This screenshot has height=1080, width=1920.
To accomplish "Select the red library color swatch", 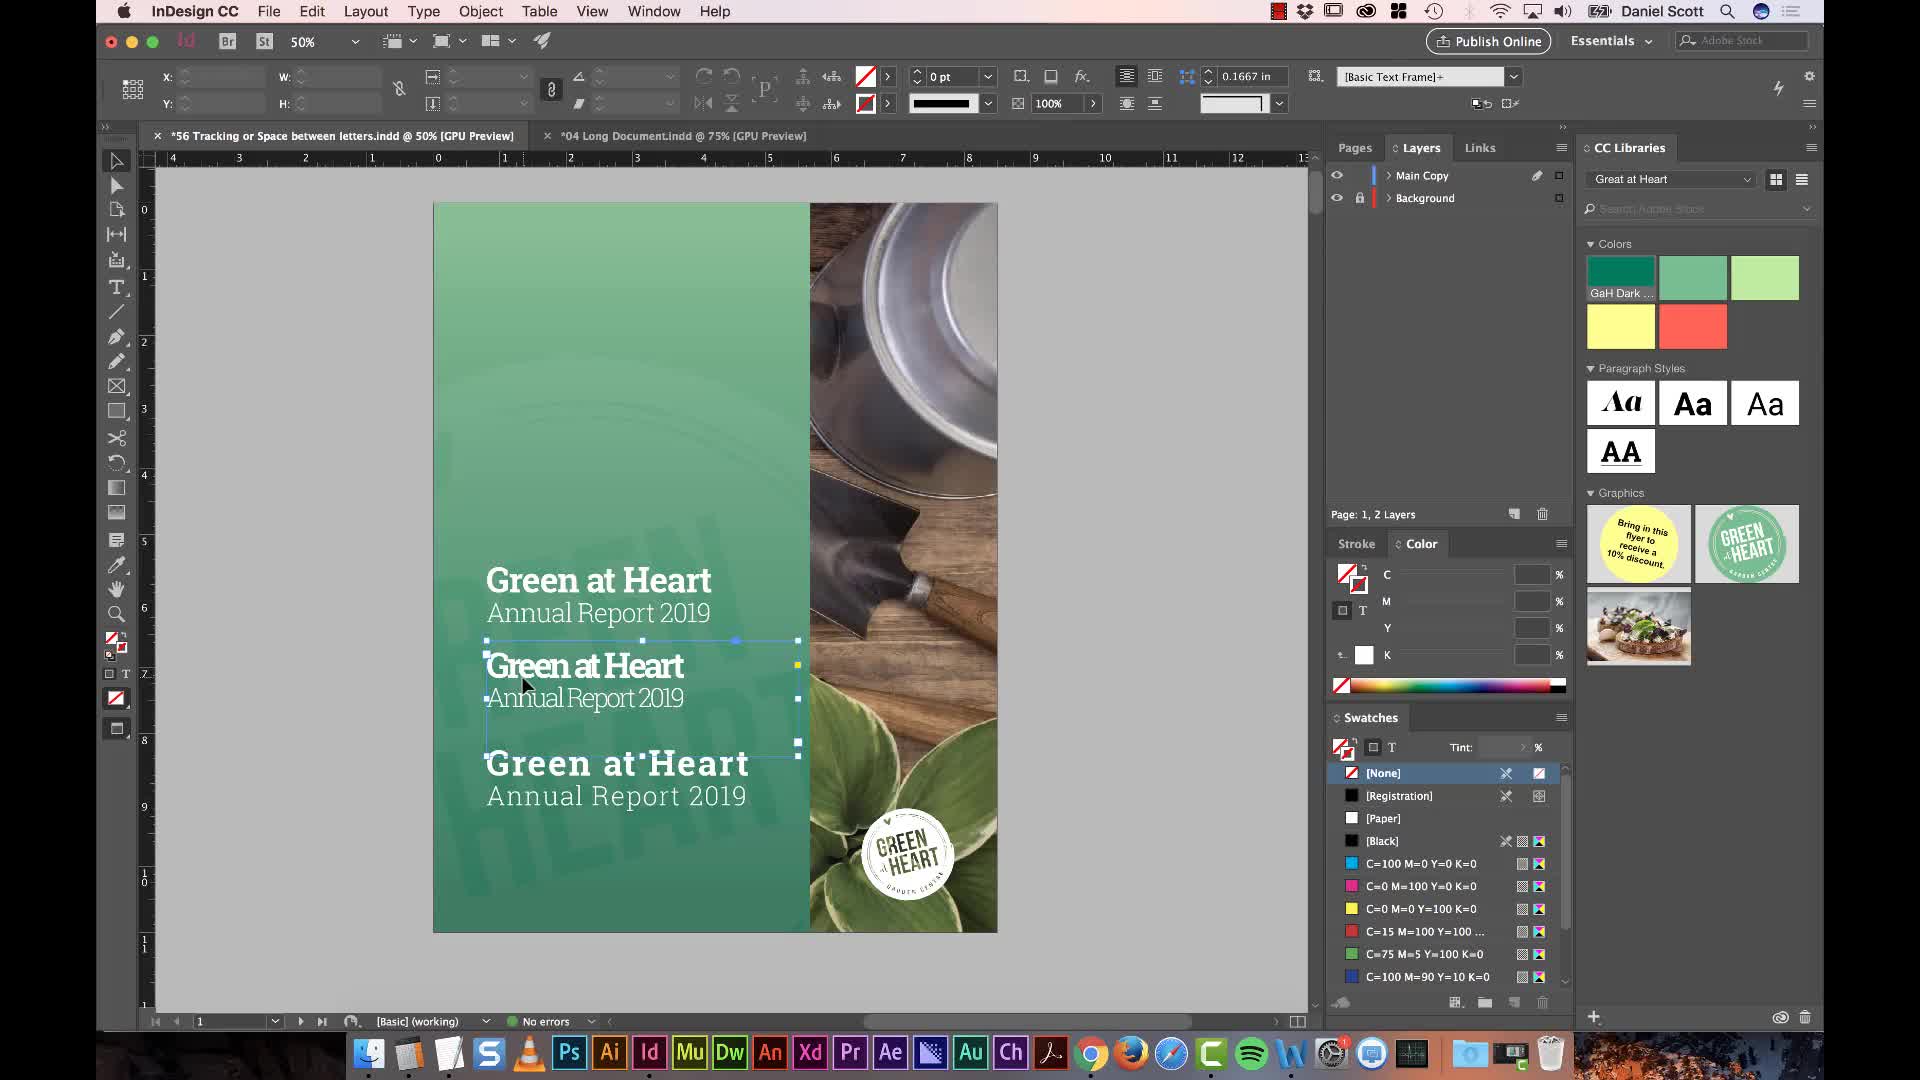I will coord(1693,327).
